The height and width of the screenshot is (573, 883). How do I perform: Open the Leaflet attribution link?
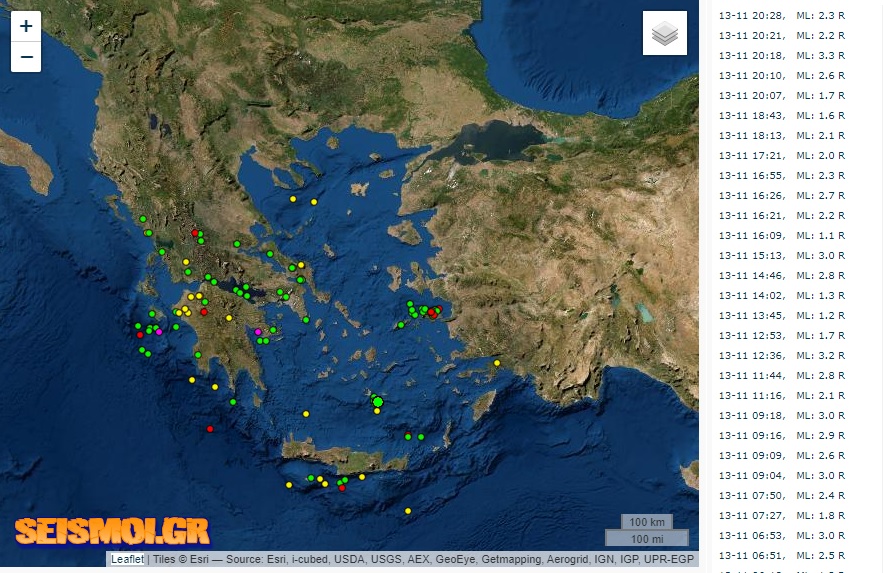coord(127,559)
